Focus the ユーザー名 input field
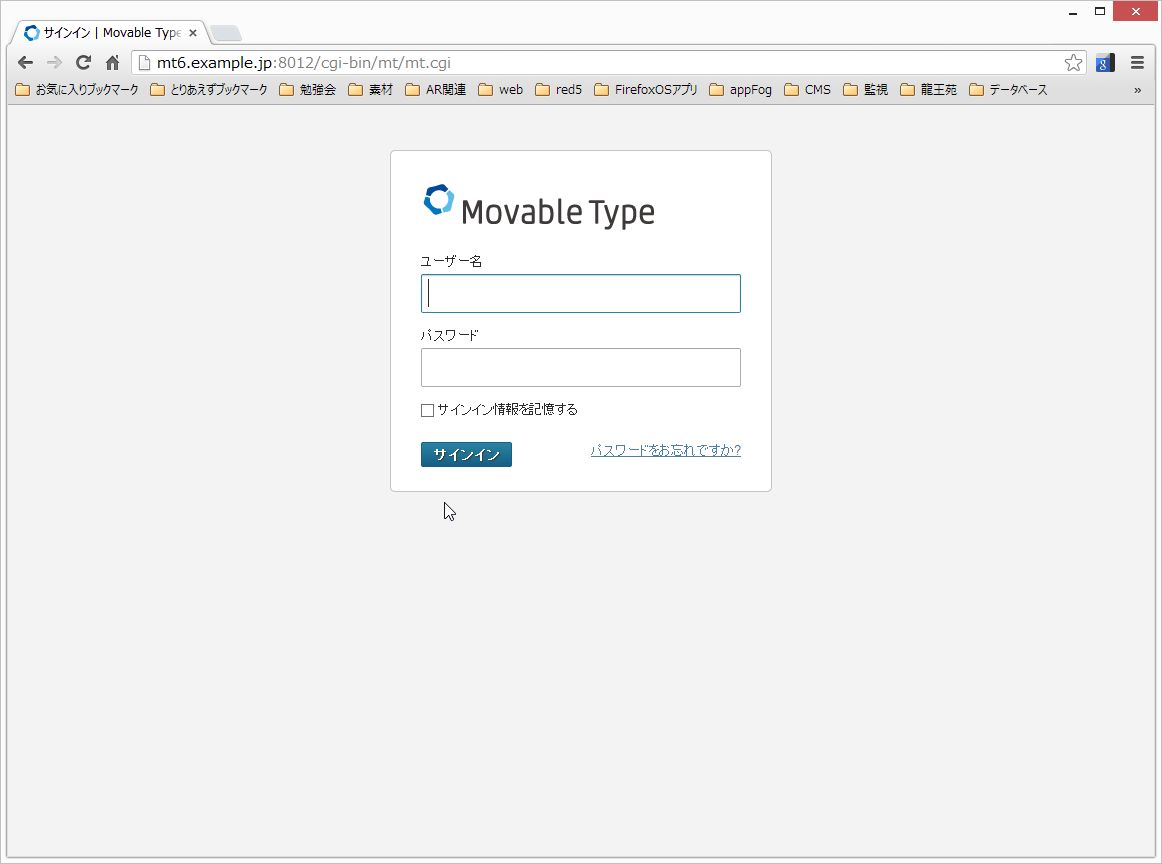This screenshot has height=864, width=1162. [580, 293]
